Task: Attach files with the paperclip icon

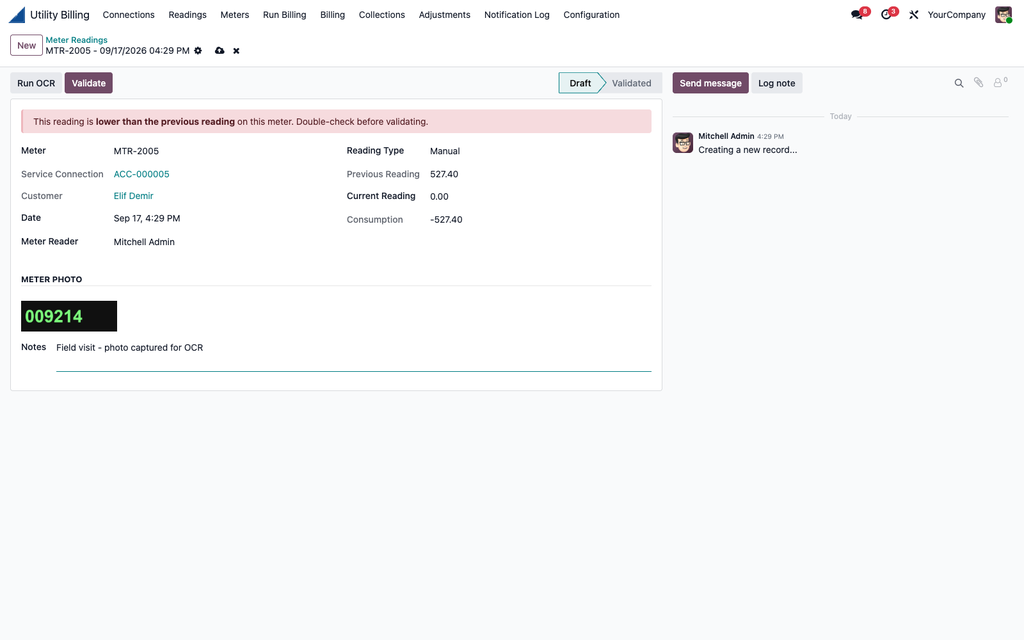Action: pos(978,82)
